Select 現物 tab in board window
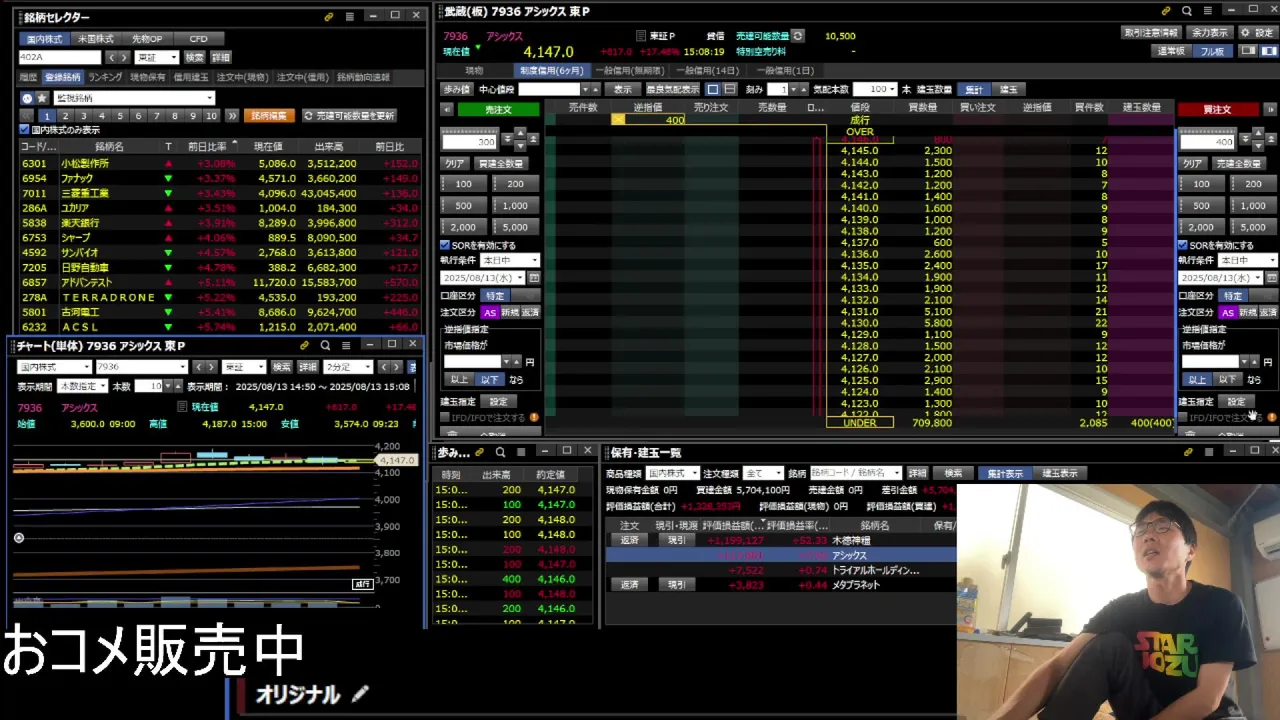Screen dimensions: 1280x720 coord(474,71)
